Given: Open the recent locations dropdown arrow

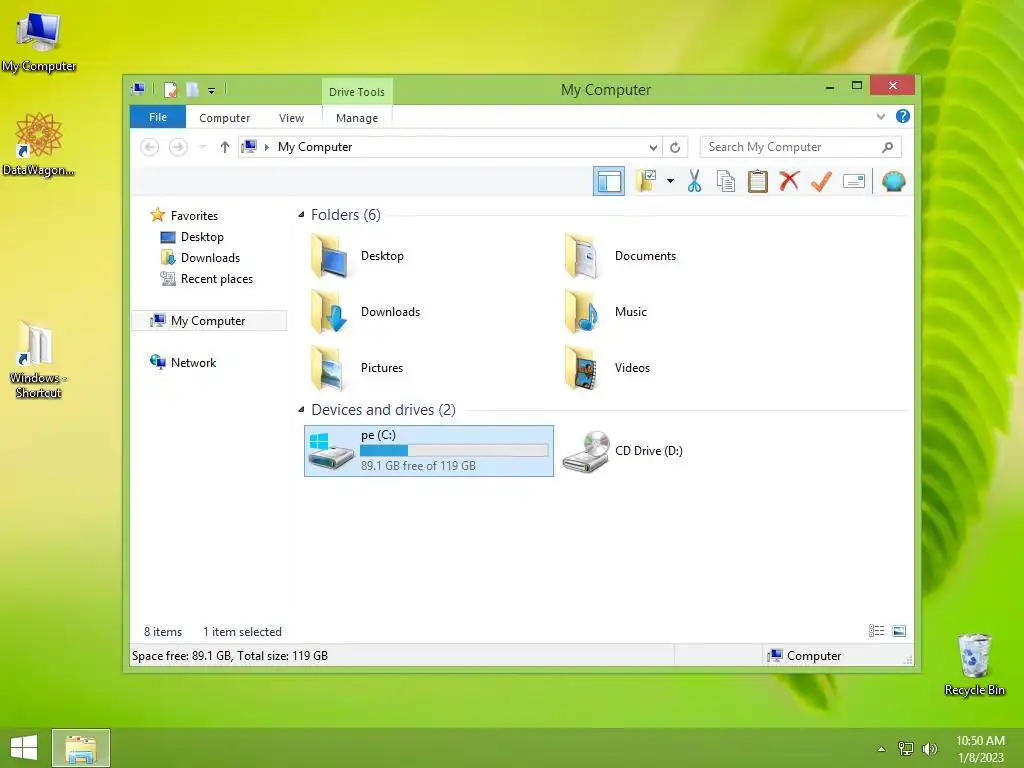Looking at the screenshot, I should click(202, 147).
